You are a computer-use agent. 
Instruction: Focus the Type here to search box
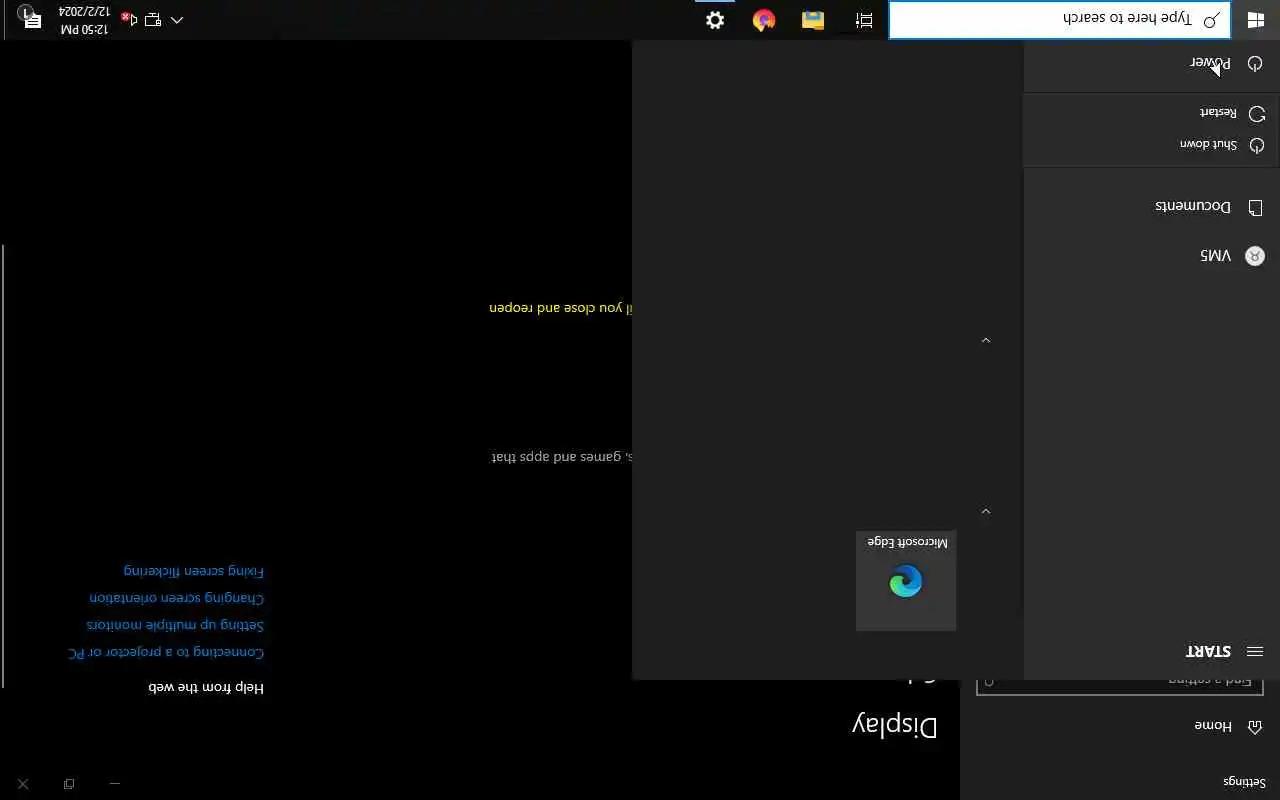tap(1060, 20)
